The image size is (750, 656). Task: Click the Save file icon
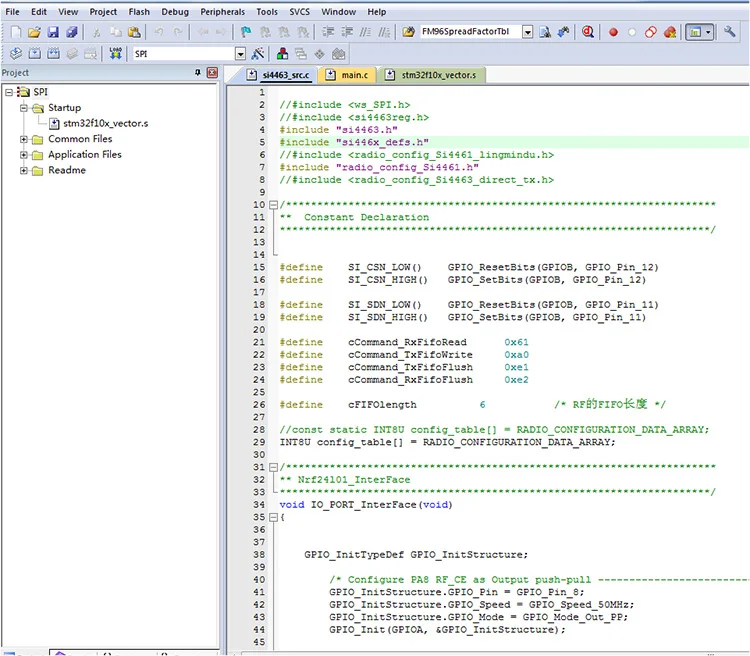point(53,32)
